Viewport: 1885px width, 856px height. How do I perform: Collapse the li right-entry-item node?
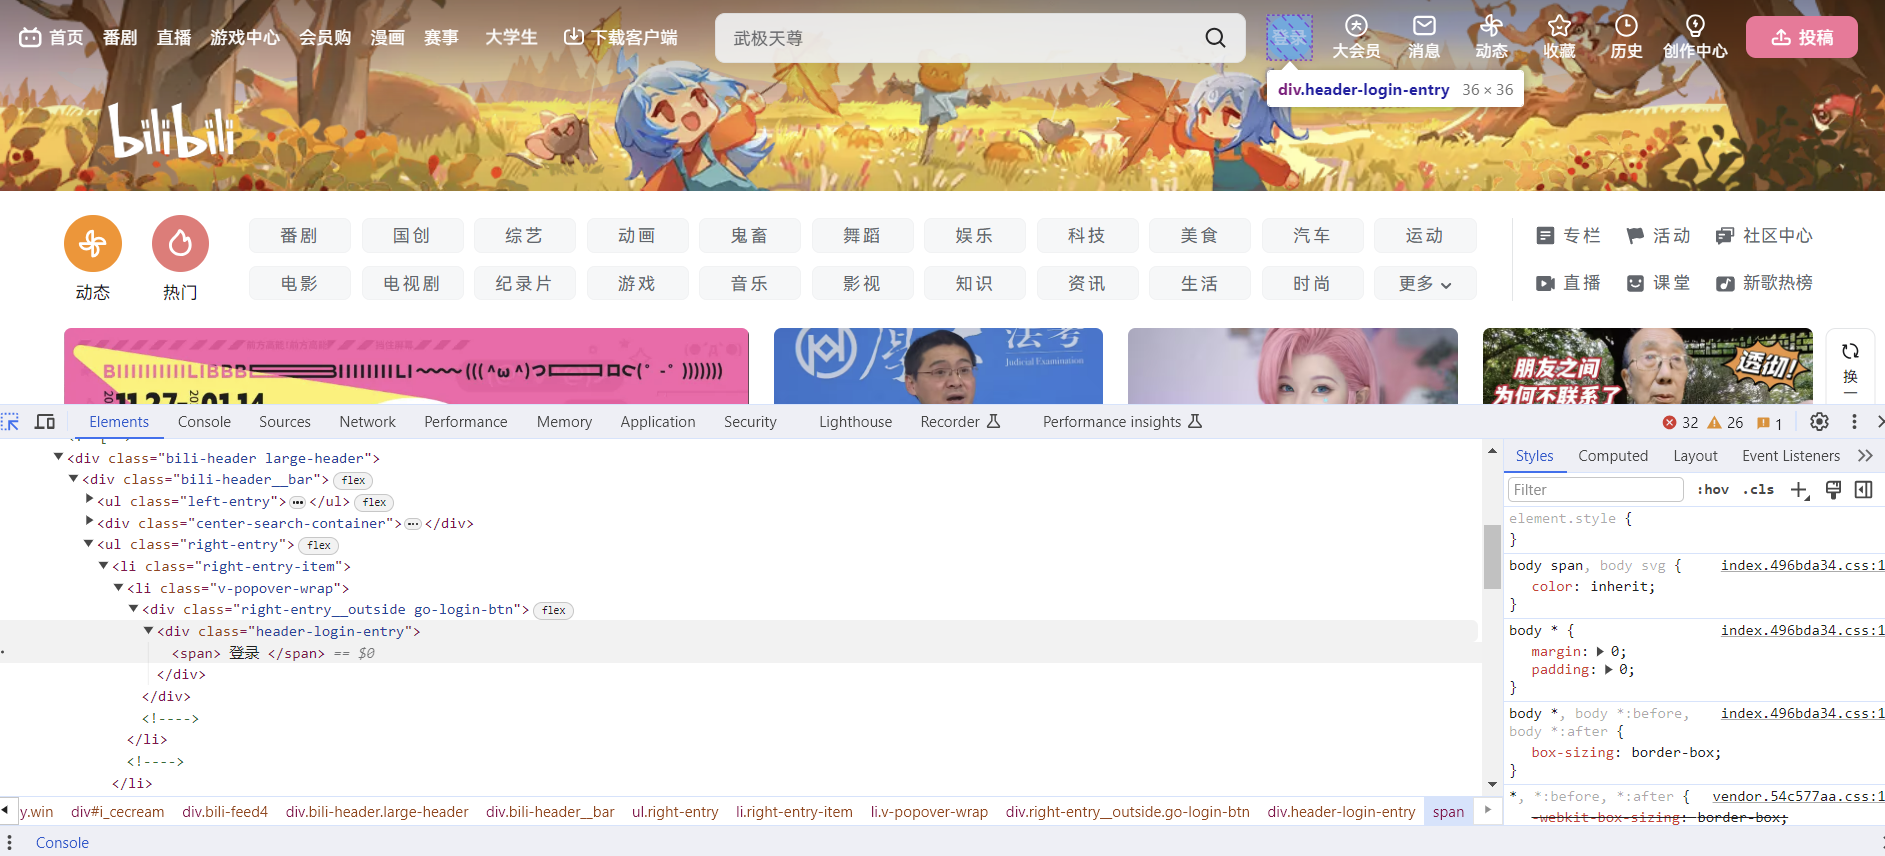(x=103, y=566)
